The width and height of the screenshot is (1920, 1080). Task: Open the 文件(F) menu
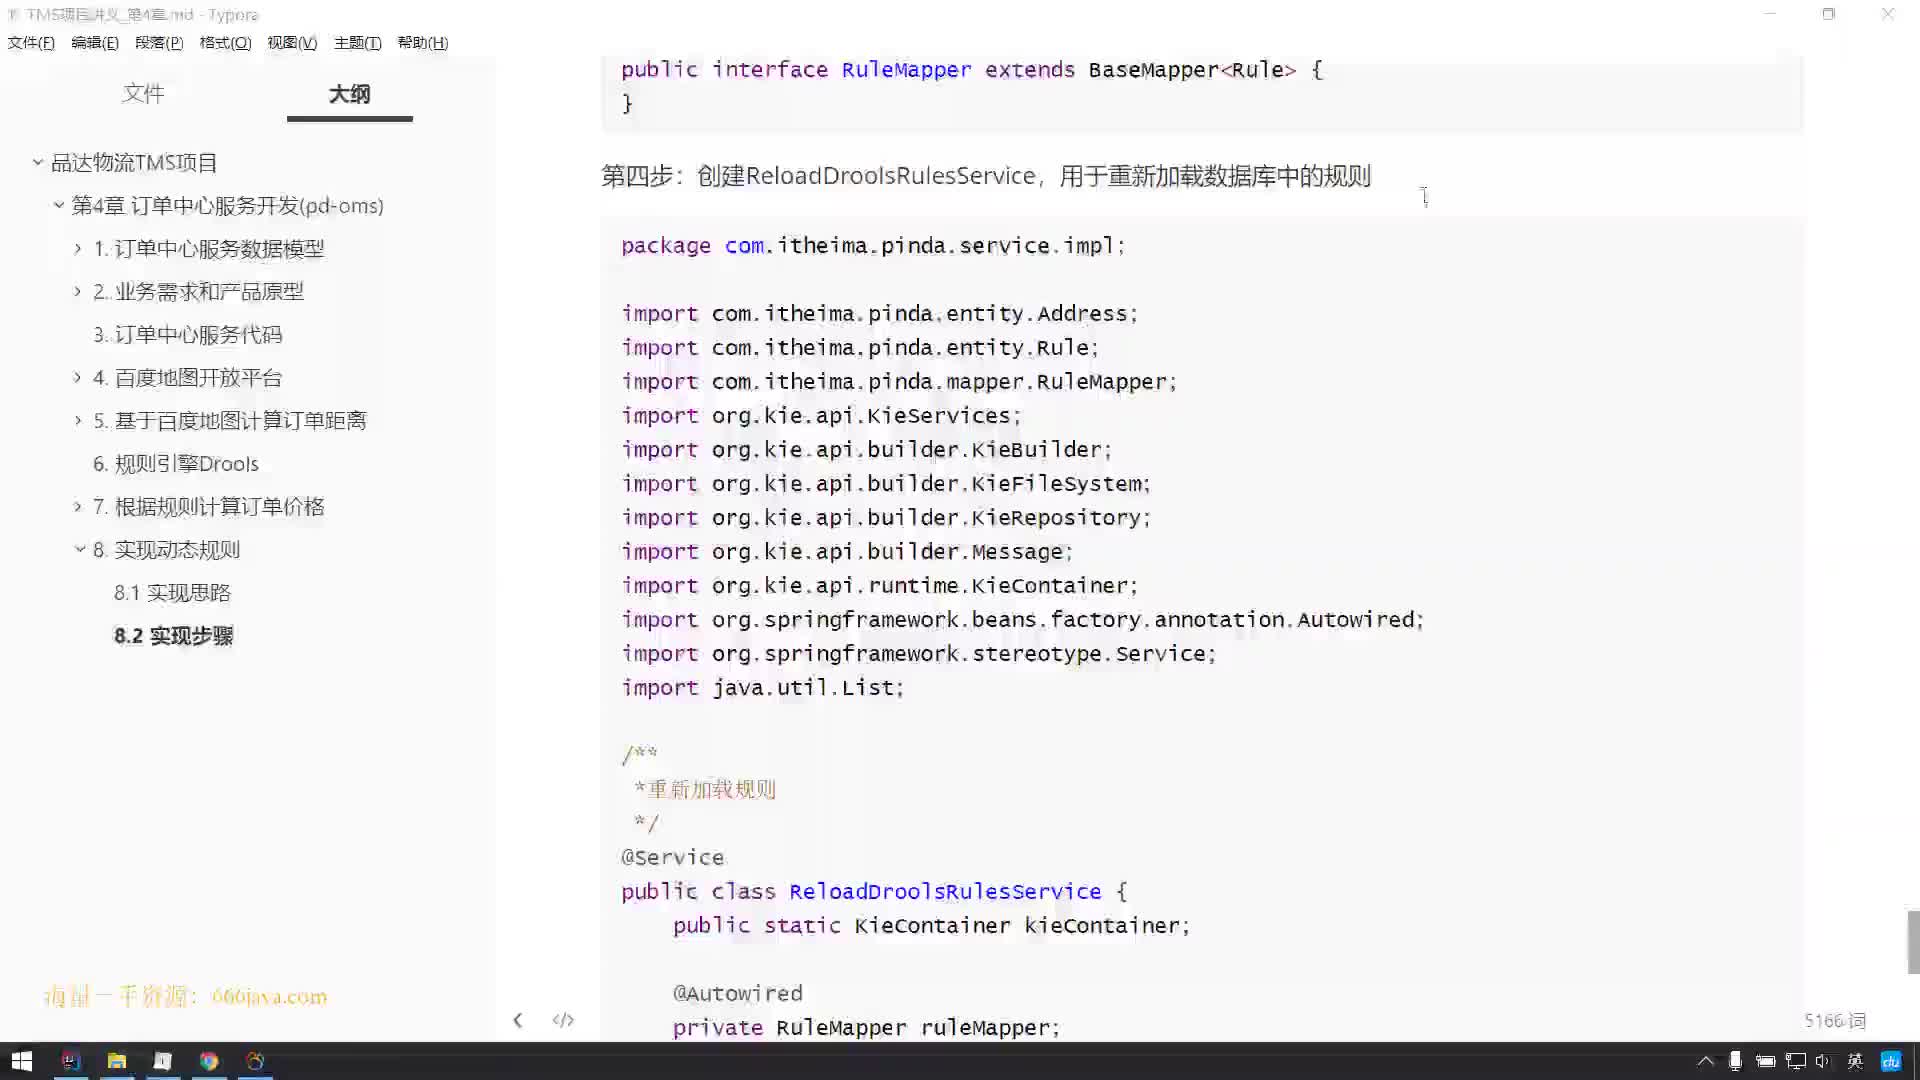coord(31,42)
